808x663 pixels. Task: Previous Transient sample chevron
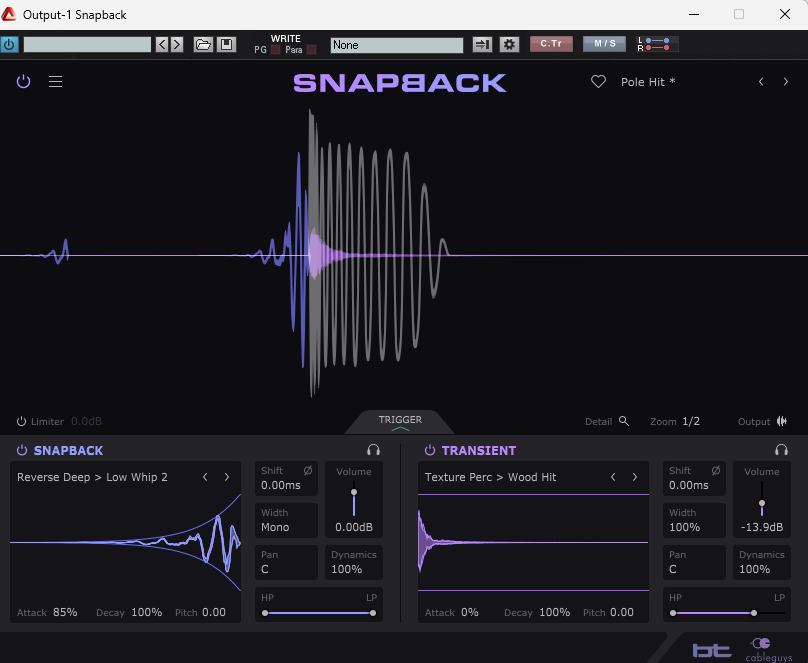point(613,477)
